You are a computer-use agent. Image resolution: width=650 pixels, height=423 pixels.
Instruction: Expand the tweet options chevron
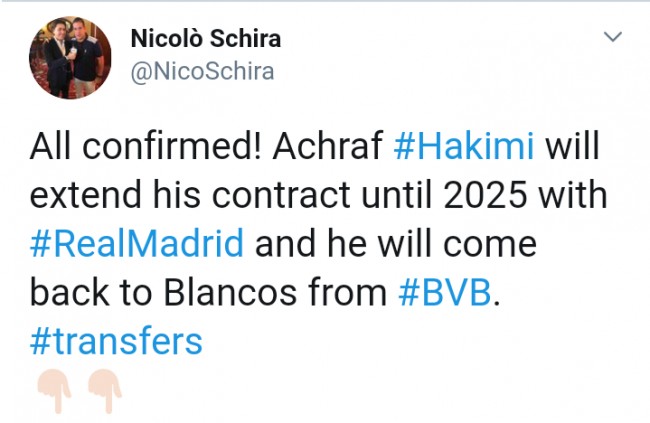610,38
